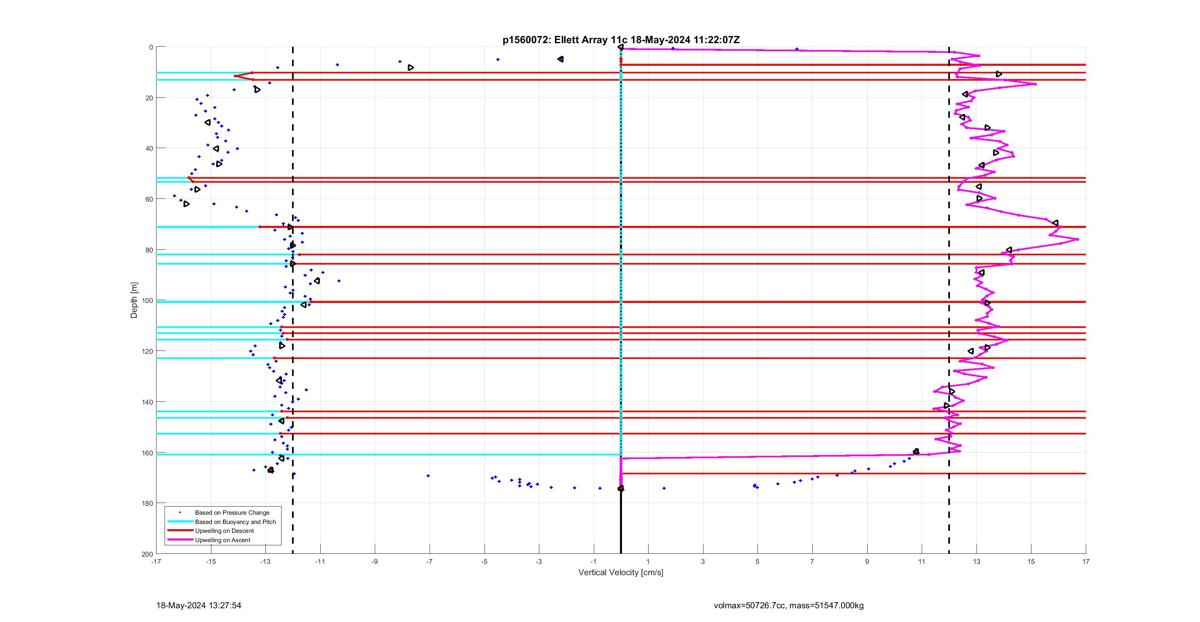This screenshot has width=1200, height=622.
Task: Click the timestamp '18-May-2024 13:27:54'
Action: (x=199, y=605)
